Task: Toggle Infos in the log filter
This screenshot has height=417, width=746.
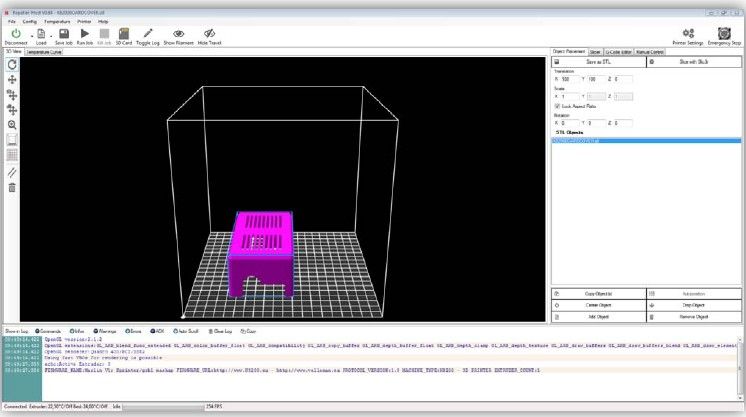Action: [77, 331]
